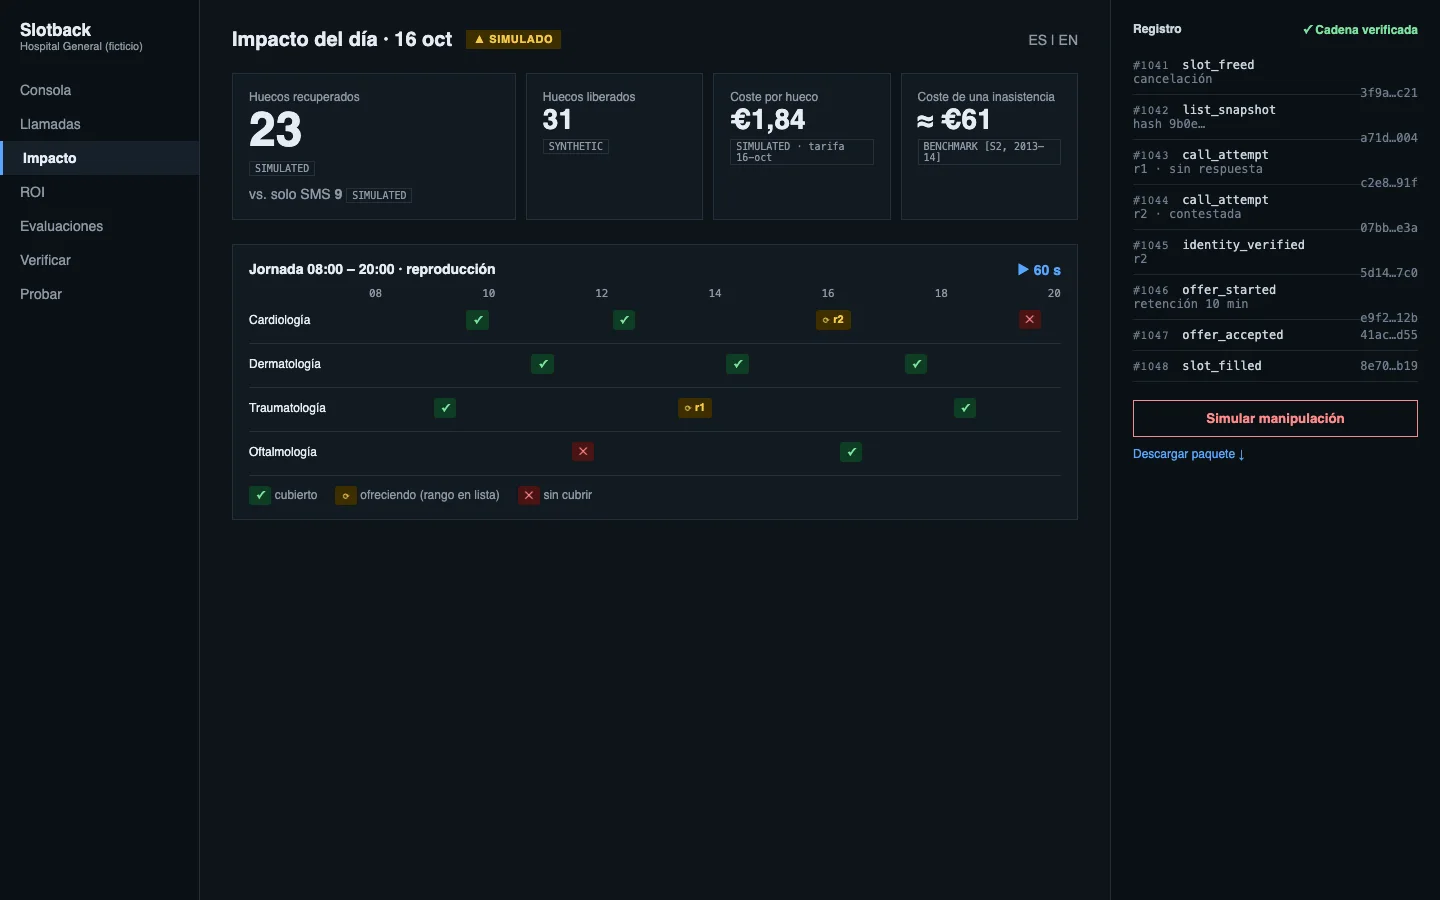Image resolution: width=1440 pixels, height=900 pixels.
Task: Select log entry #1047 offer_accepted
Action: click(x=1275, y=335)
